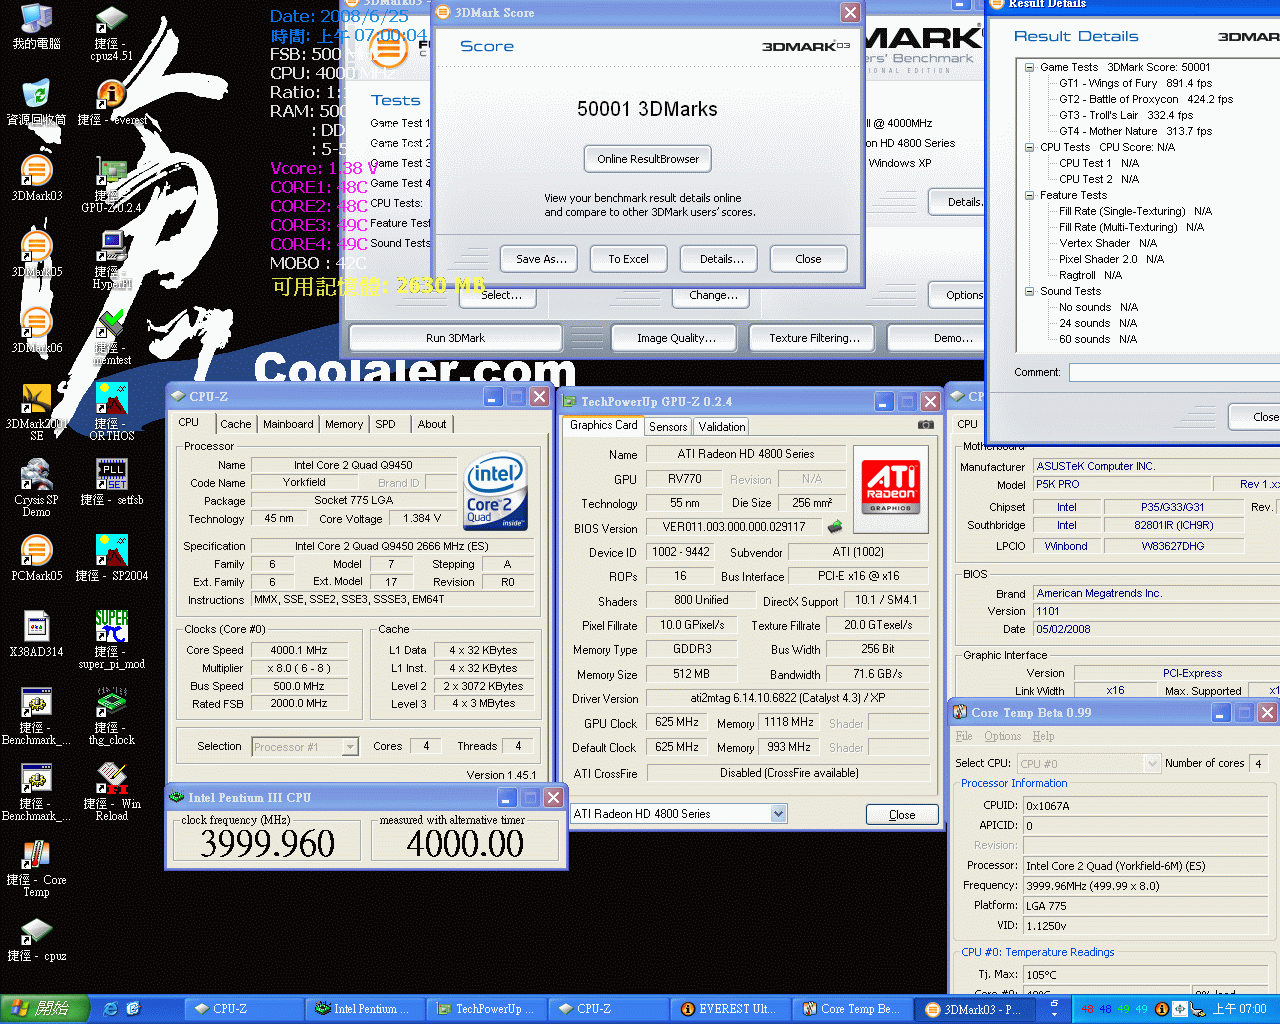Open the Win Reload desktop shortcut
This screenshot has width=1280, height=1024.
point(111,782)
